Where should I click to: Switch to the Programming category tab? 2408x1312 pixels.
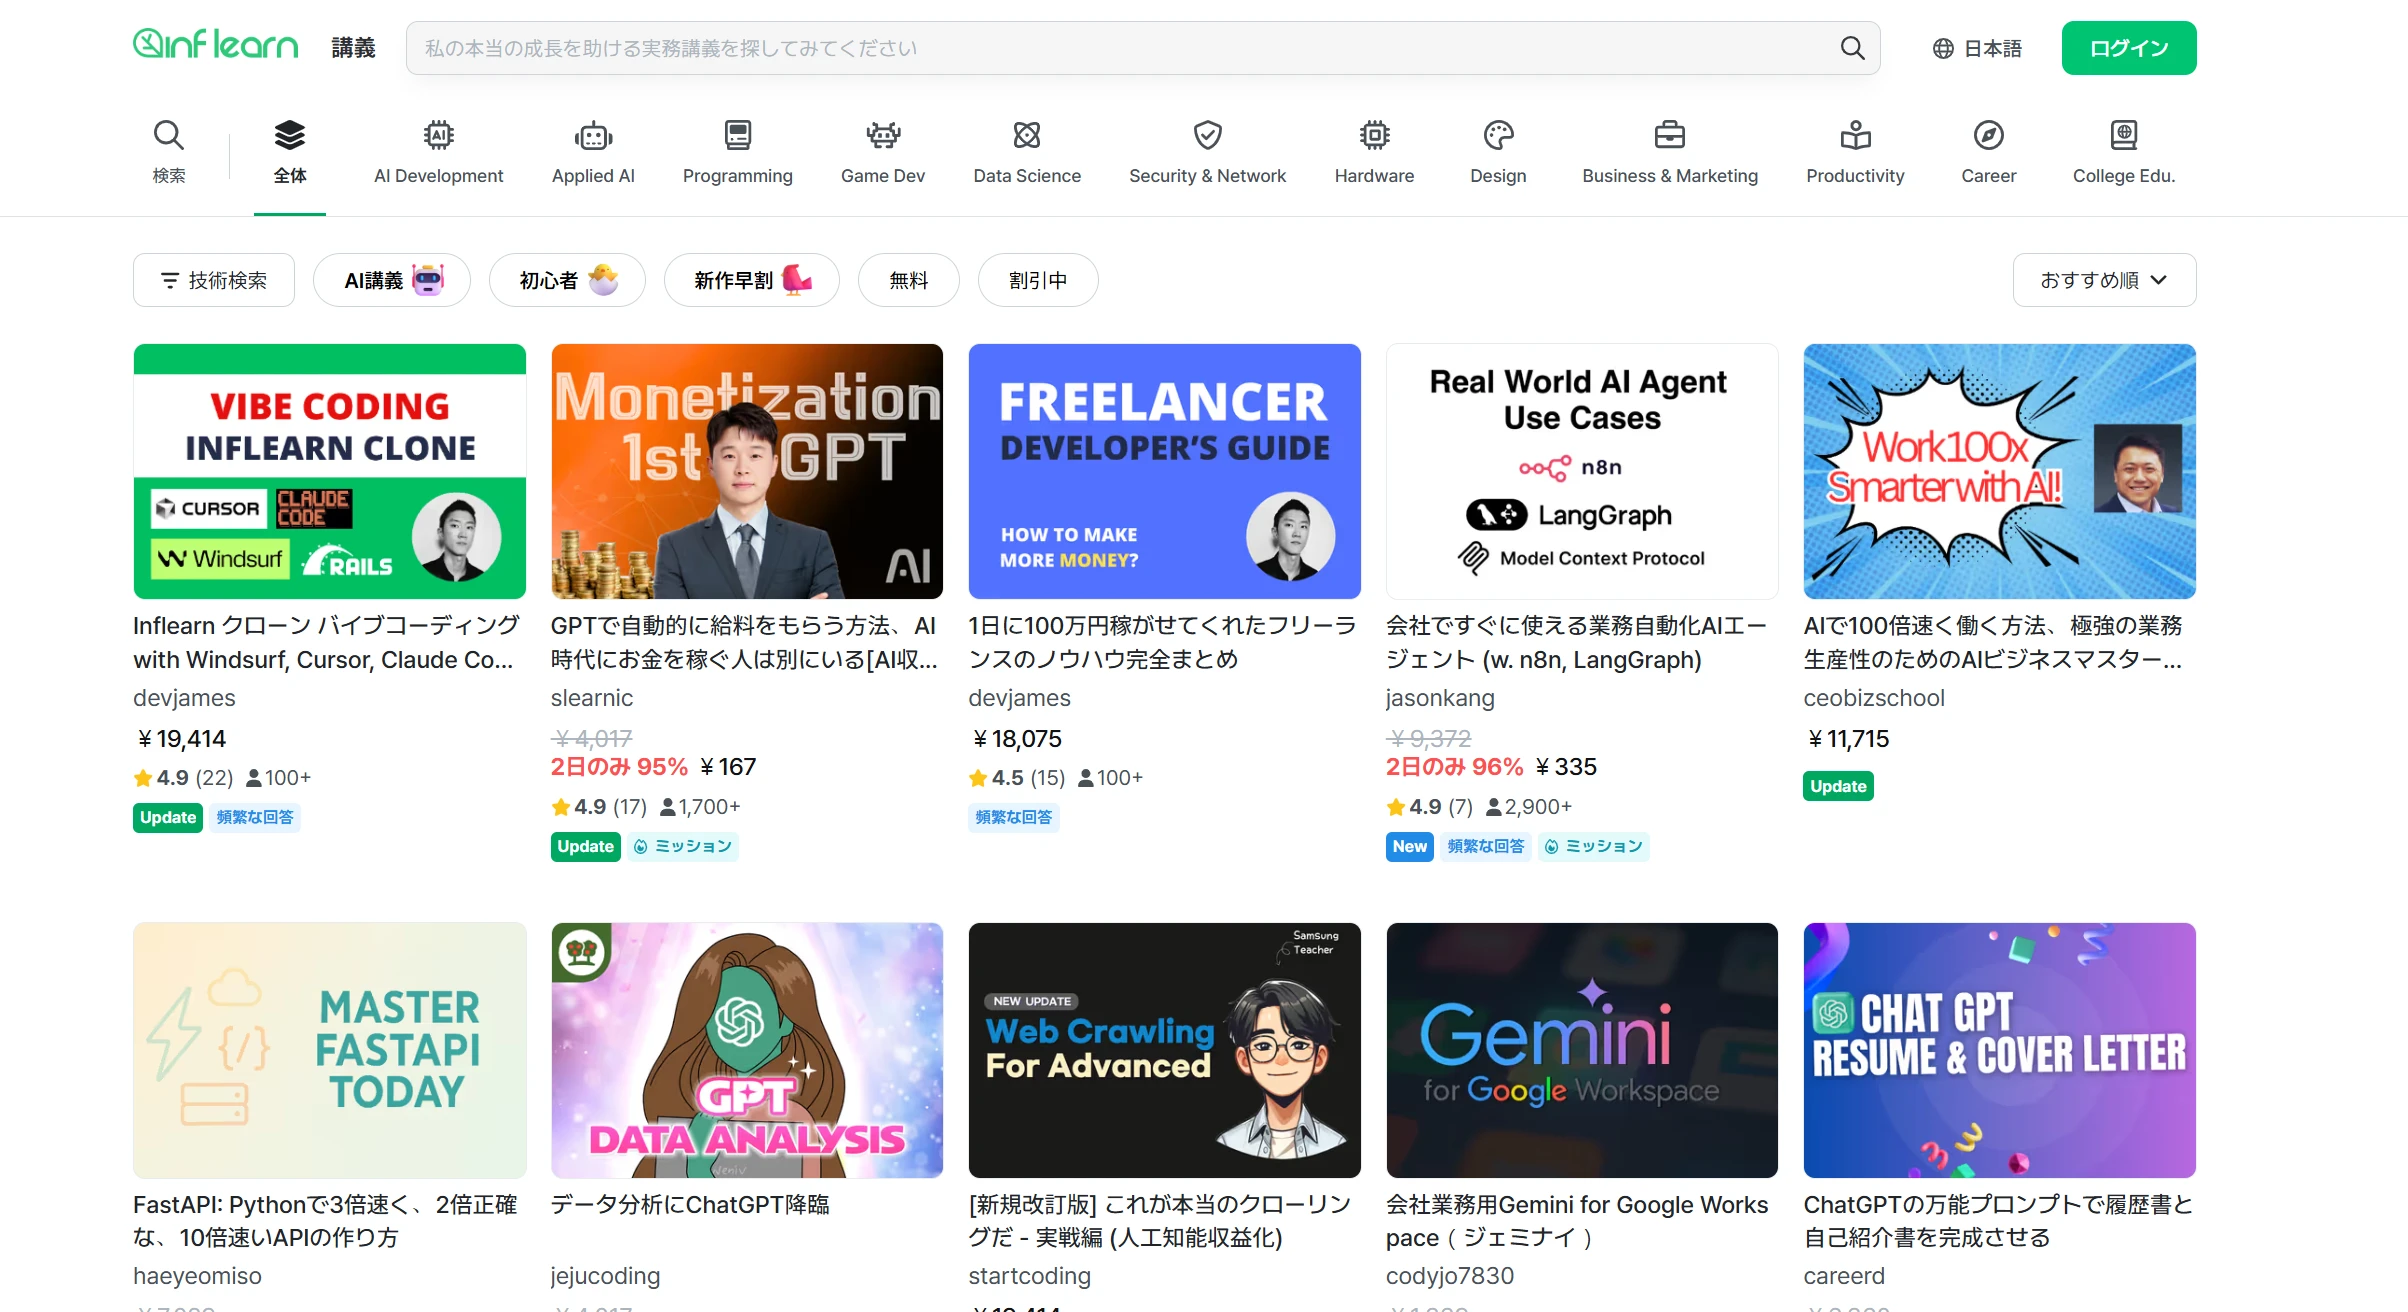(x=737, y=152)
